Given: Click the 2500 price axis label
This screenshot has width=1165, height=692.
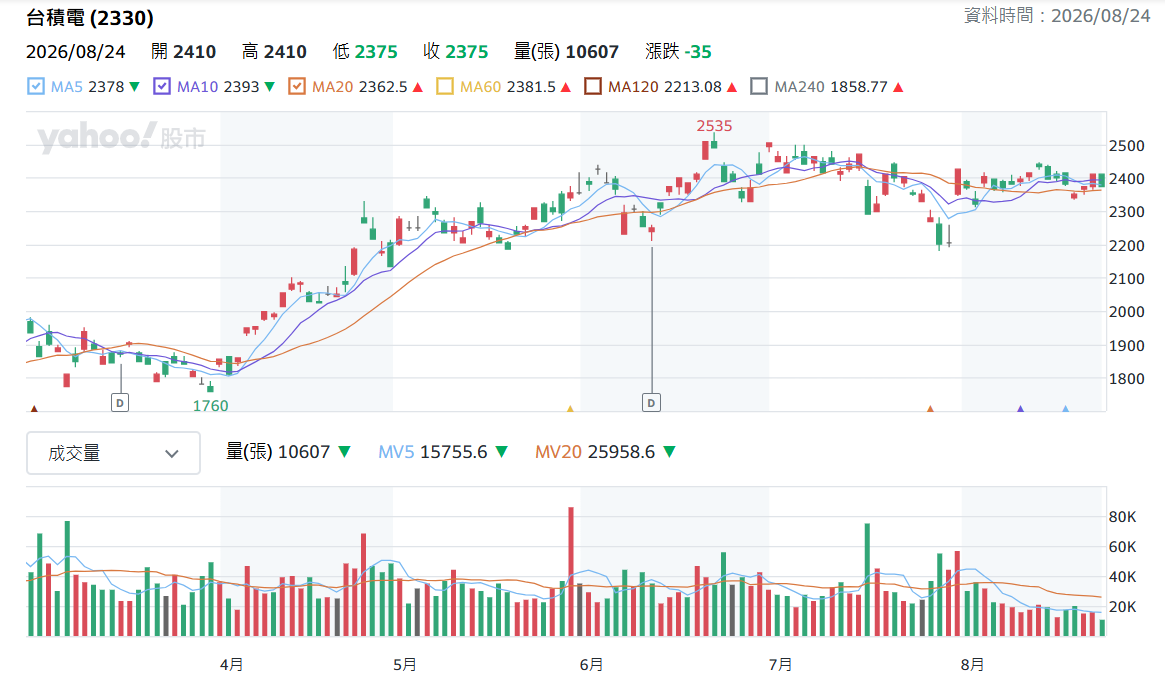Looking at the screenshot, I should (1126, 146).
